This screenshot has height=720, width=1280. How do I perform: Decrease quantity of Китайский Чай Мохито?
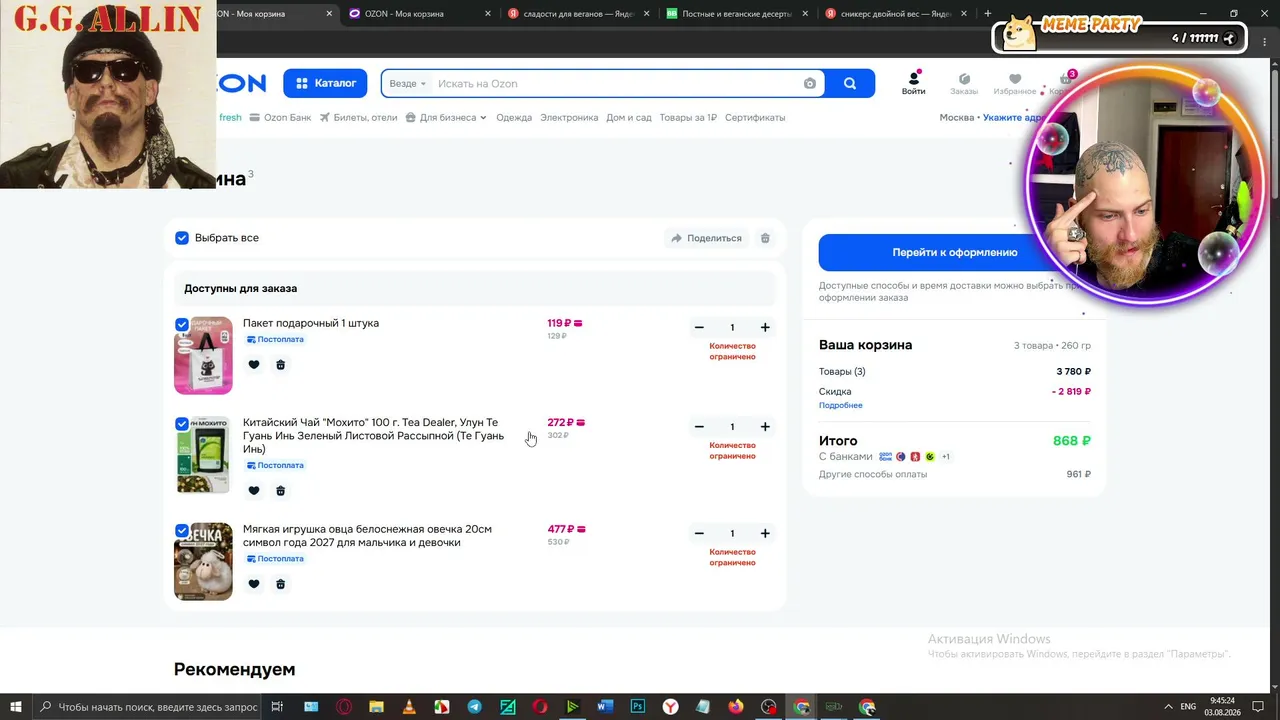tap(699, 427)
